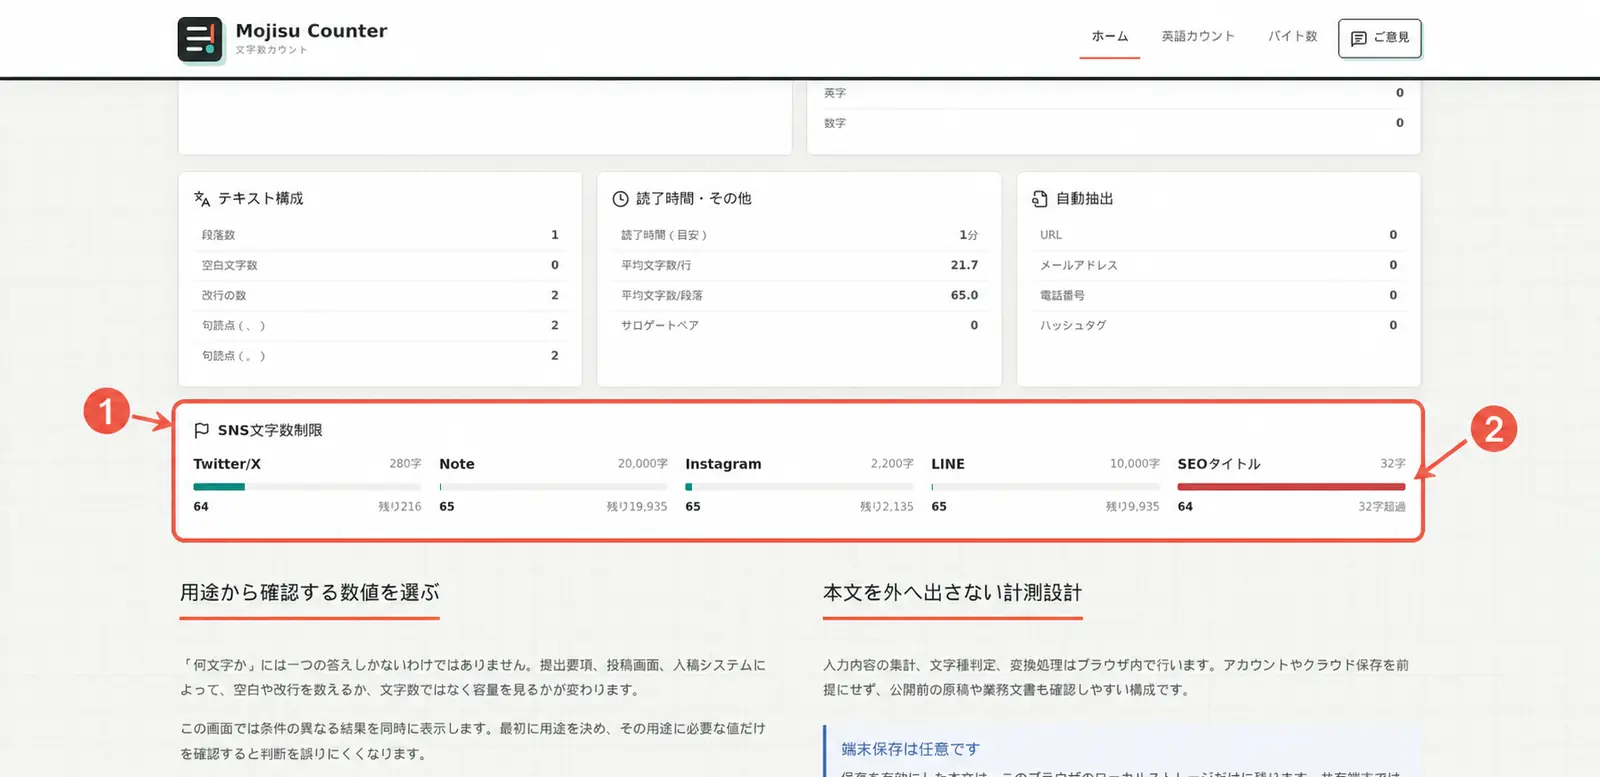
Task: Click the 平均文字数/段落 row
Action: [x=799, y=295]
